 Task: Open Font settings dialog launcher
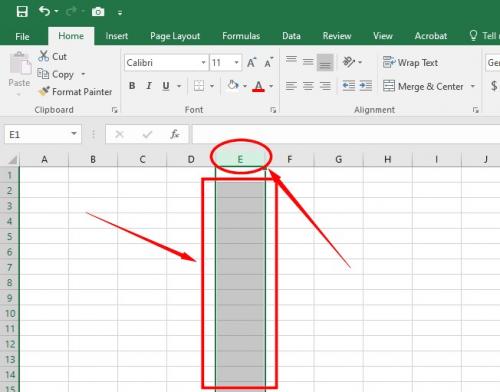[x=273, y=110]
